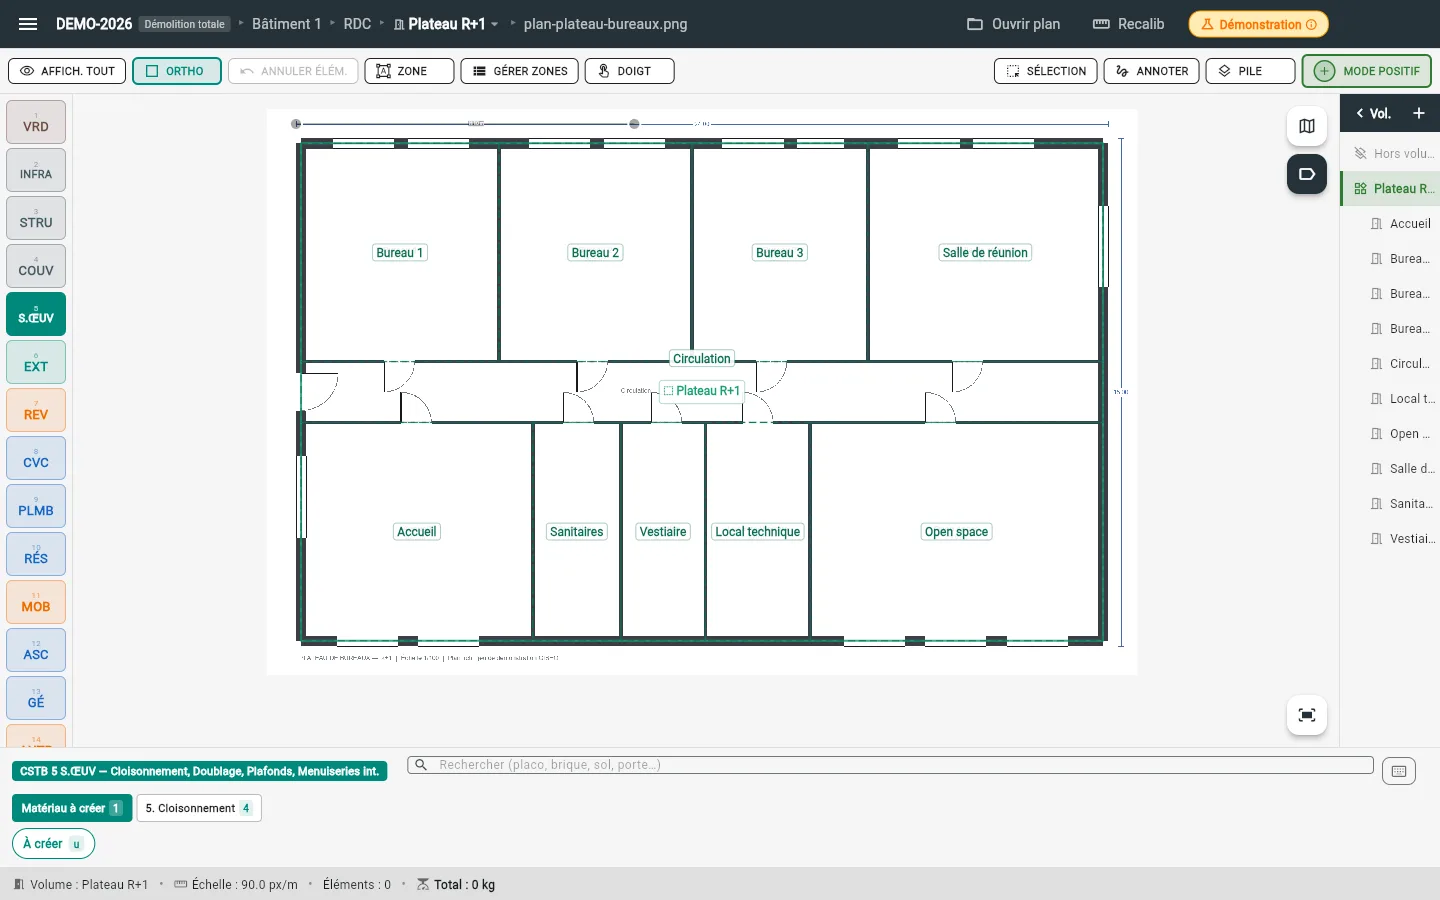Activate the ANNOTER tool
1440x900 pixels.
click(x=1151, y=71)
